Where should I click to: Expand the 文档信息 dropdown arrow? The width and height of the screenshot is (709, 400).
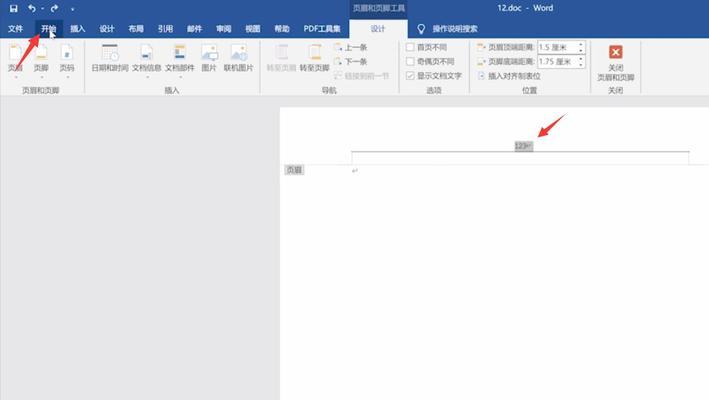[147, 77]
